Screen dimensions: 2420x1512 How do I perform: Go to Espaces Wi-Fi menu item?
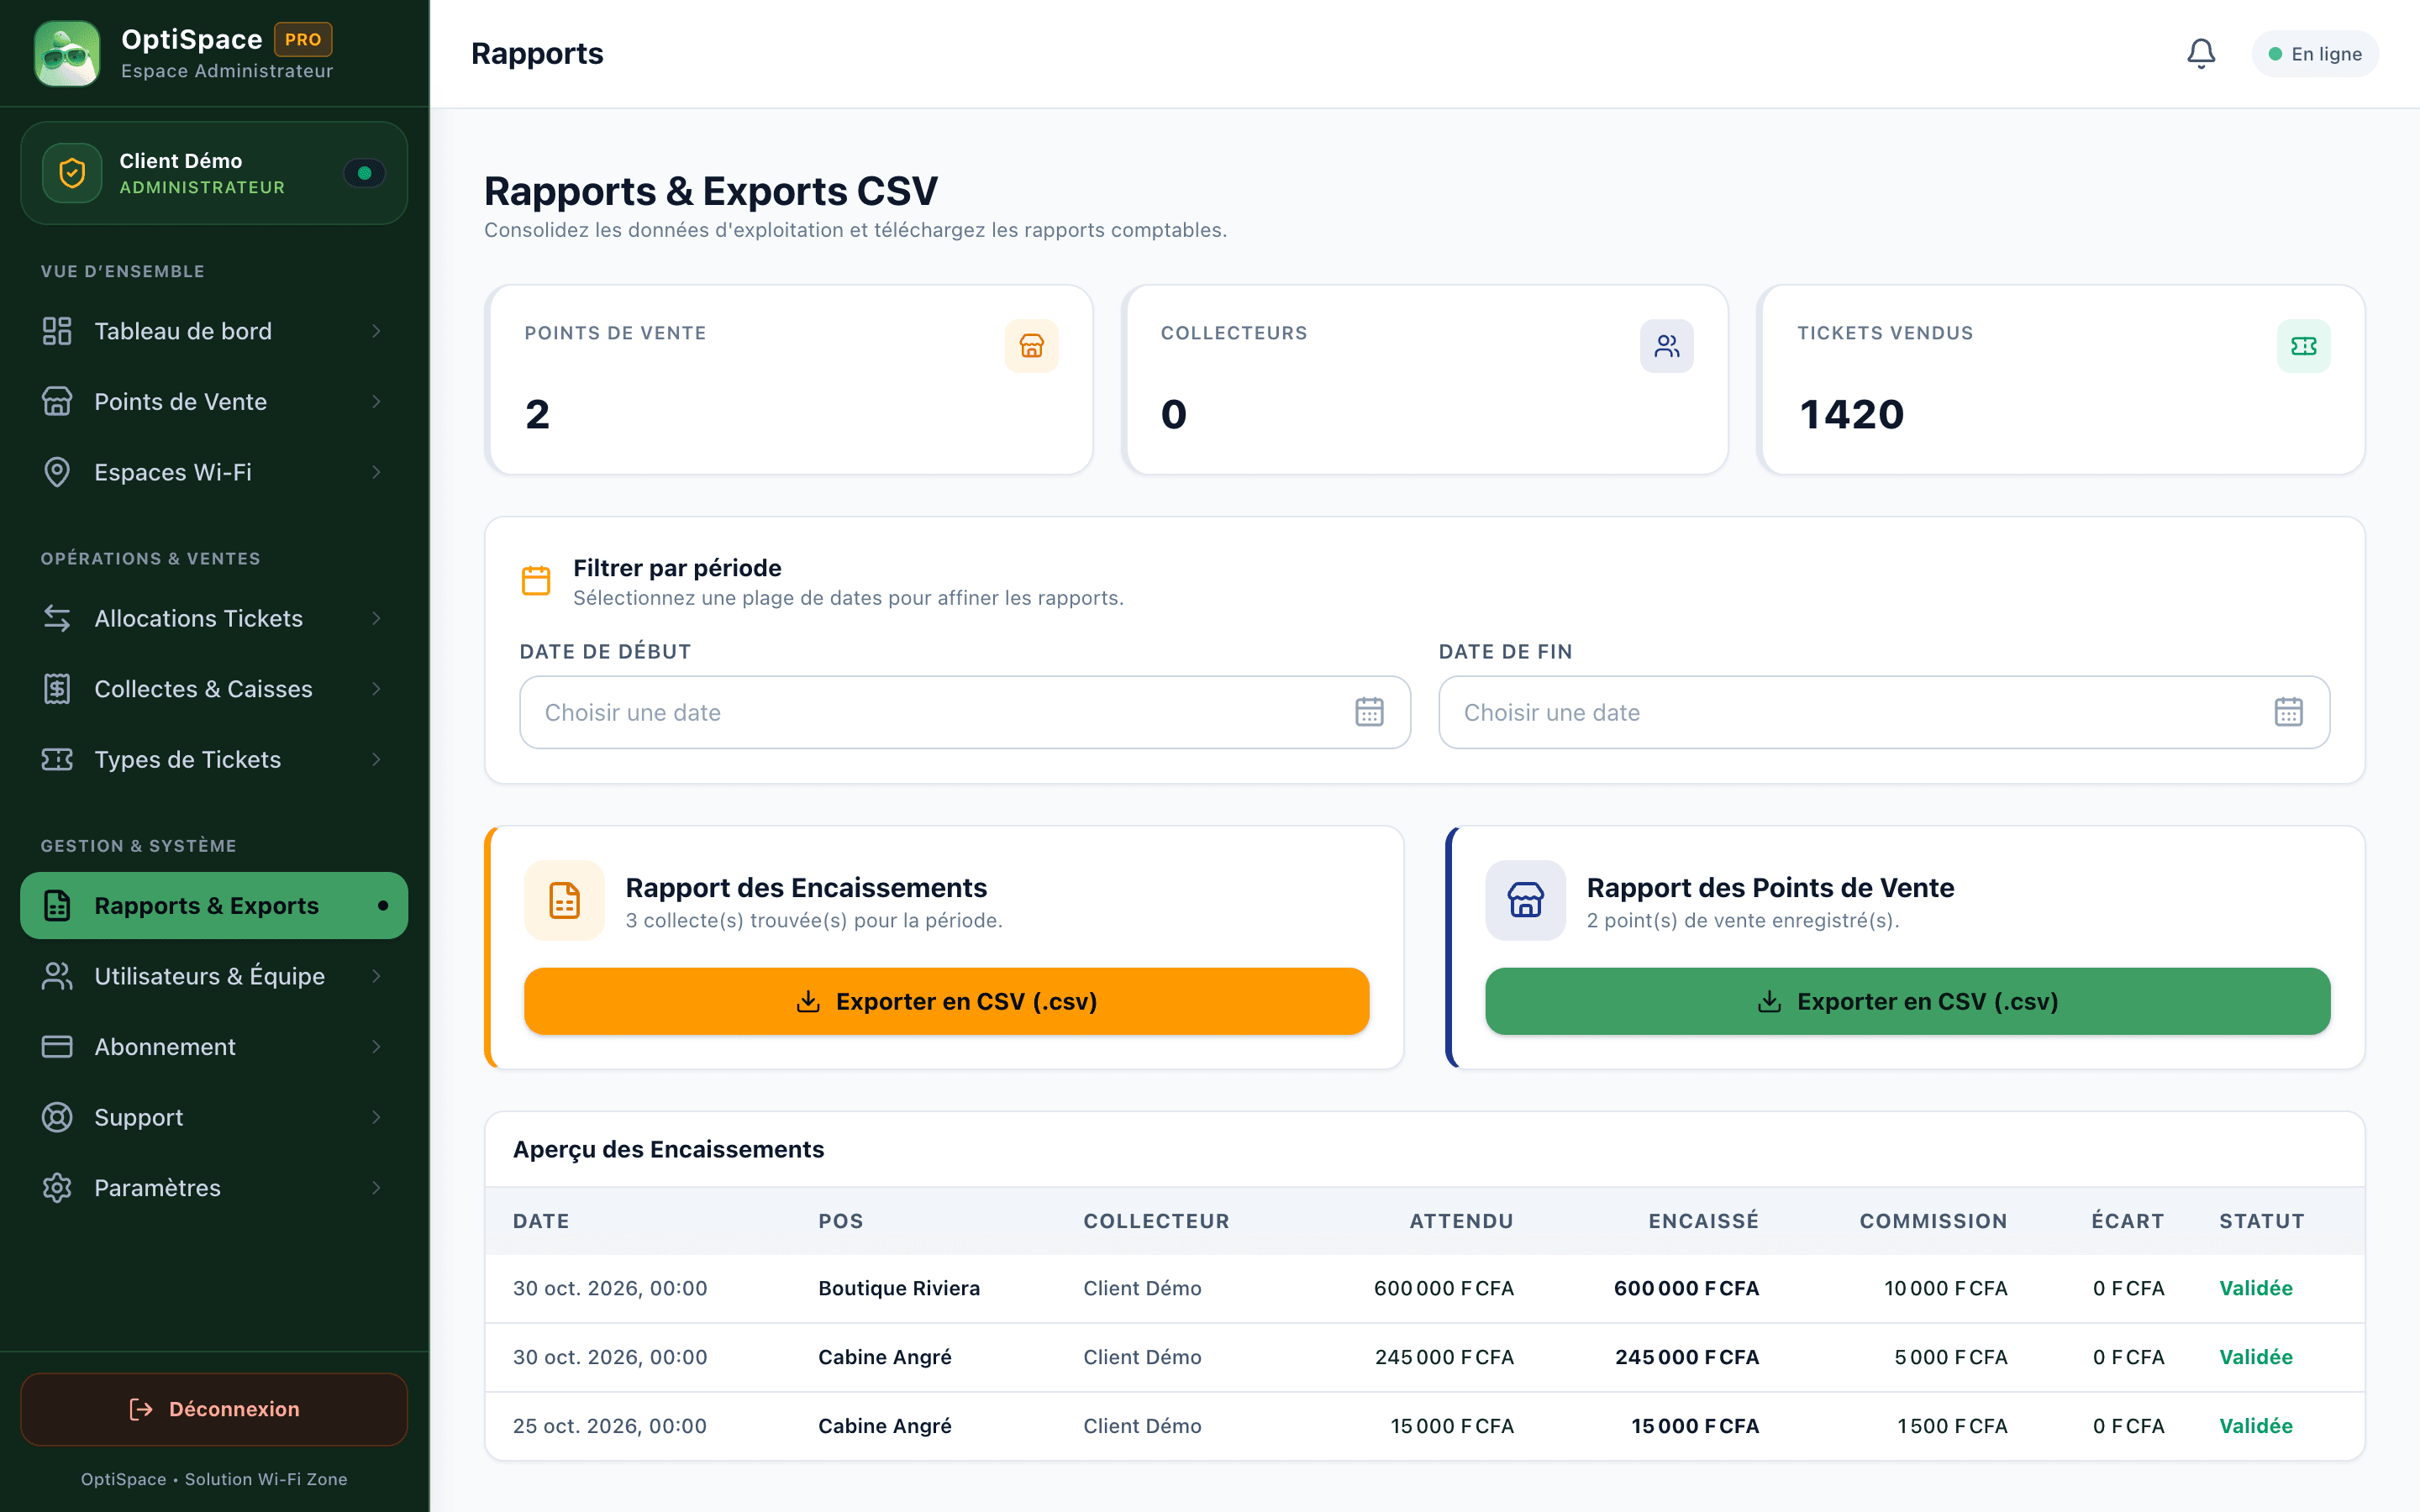coord(214,472)
